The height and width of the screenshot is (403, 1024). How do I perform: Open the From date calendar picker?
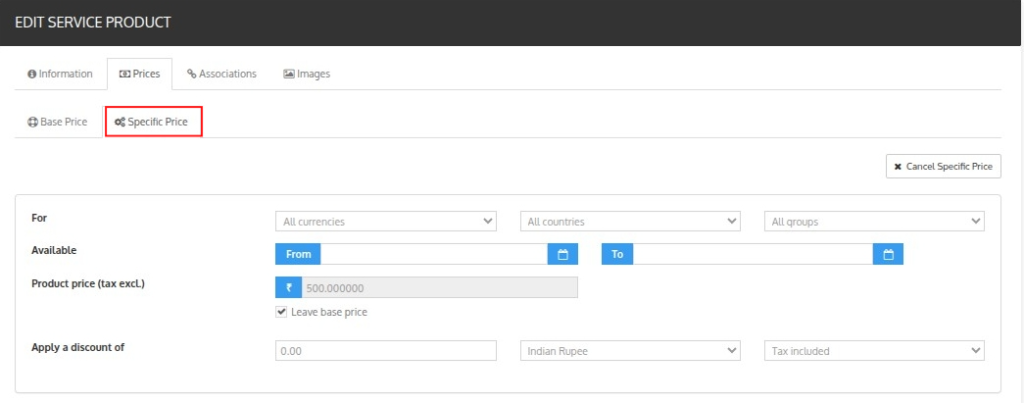[x=563, y=254]
